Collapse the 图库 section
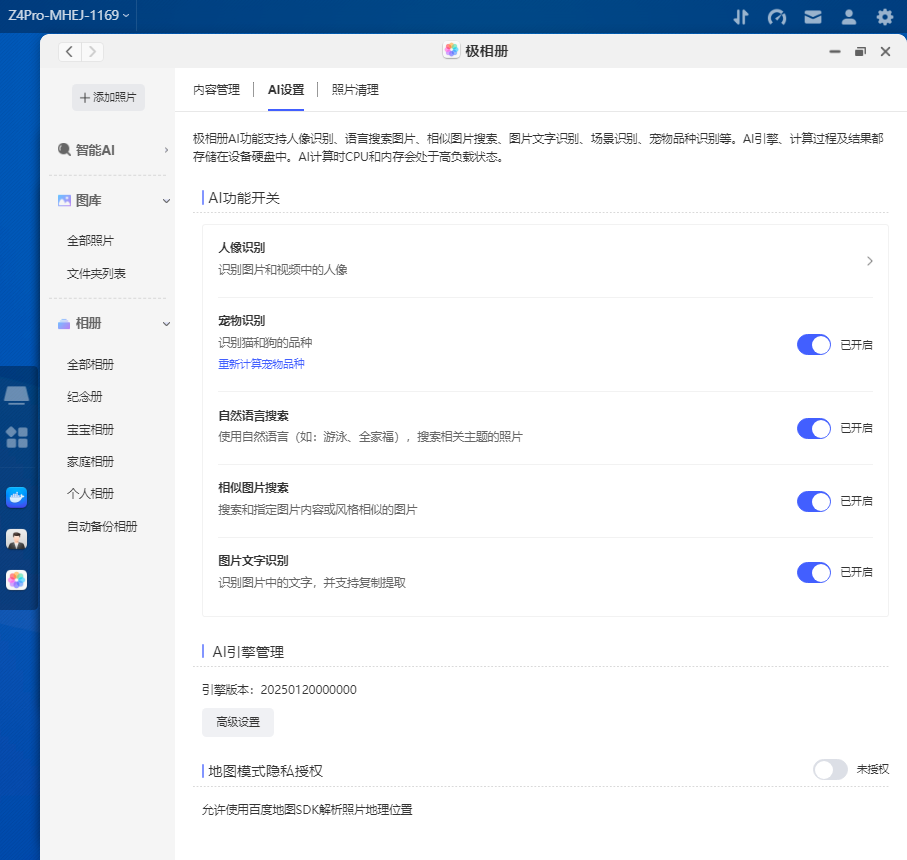This screenshot has width=907, height=860. click(166, 200)
